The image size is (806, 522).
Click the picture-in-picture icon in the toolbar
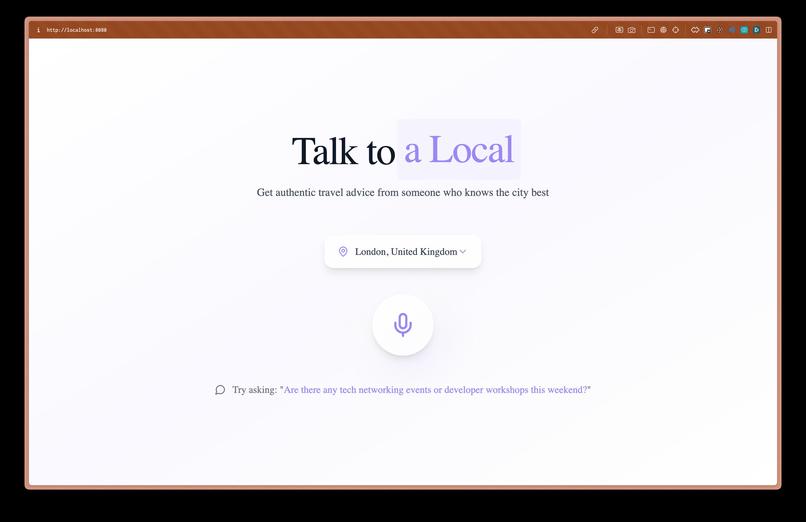pos(708,30)
